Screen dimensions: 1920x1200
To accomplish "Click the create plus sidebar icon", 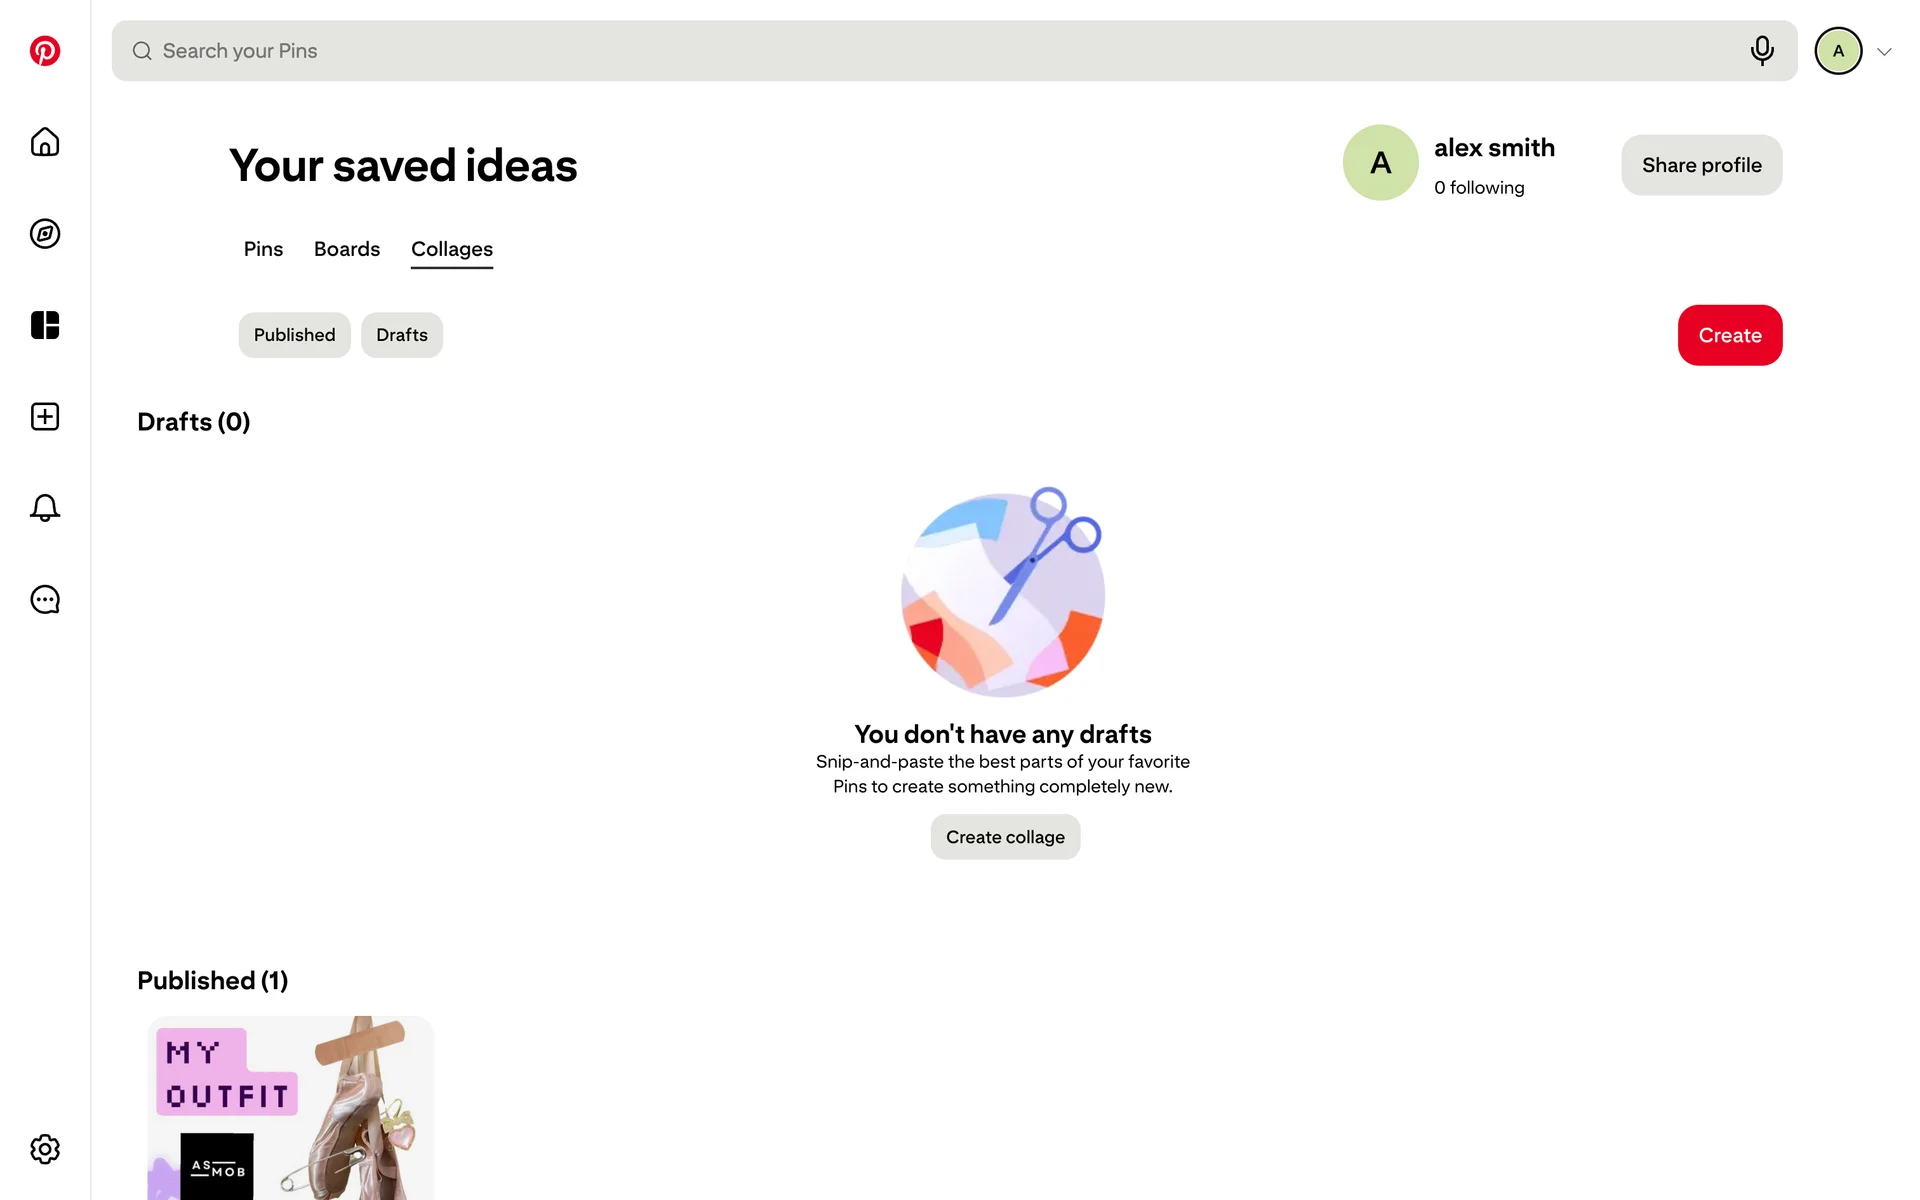I will pyautogui.click(x=45, y=417).
